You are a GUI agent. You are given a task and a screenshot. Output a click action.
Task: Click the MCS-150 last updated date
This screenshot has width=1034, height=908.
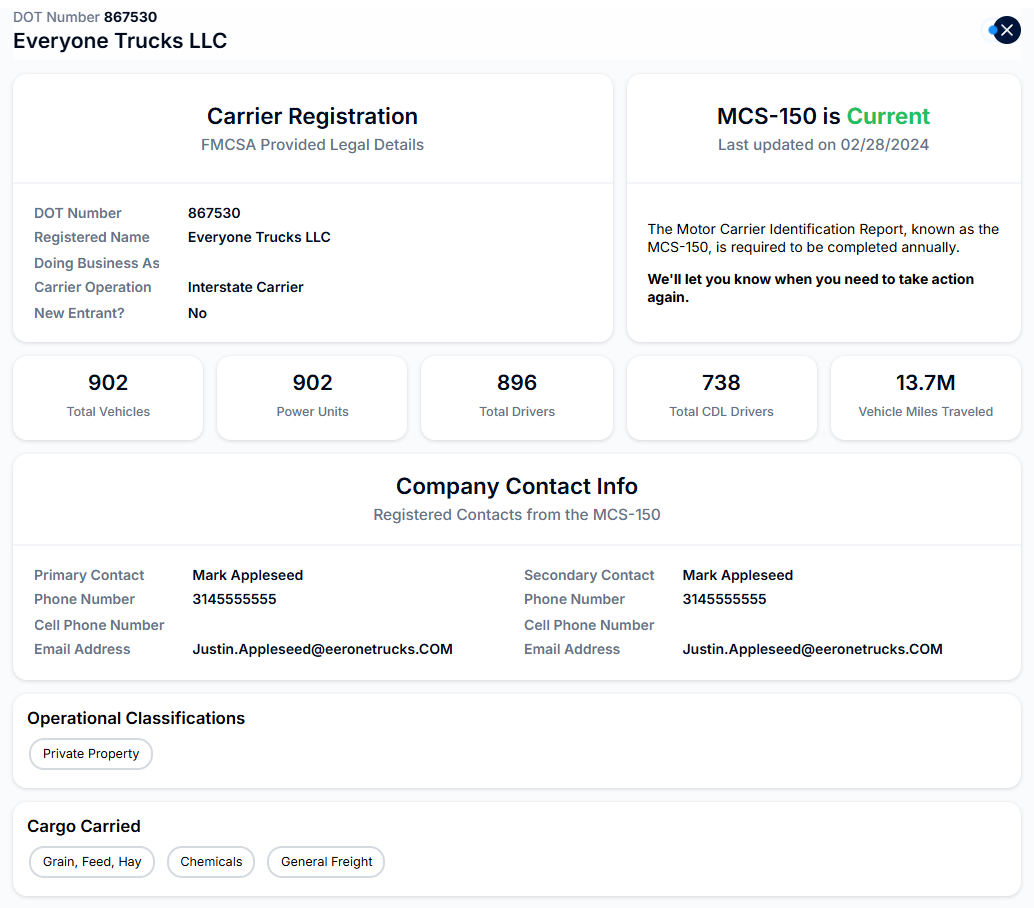884,145
